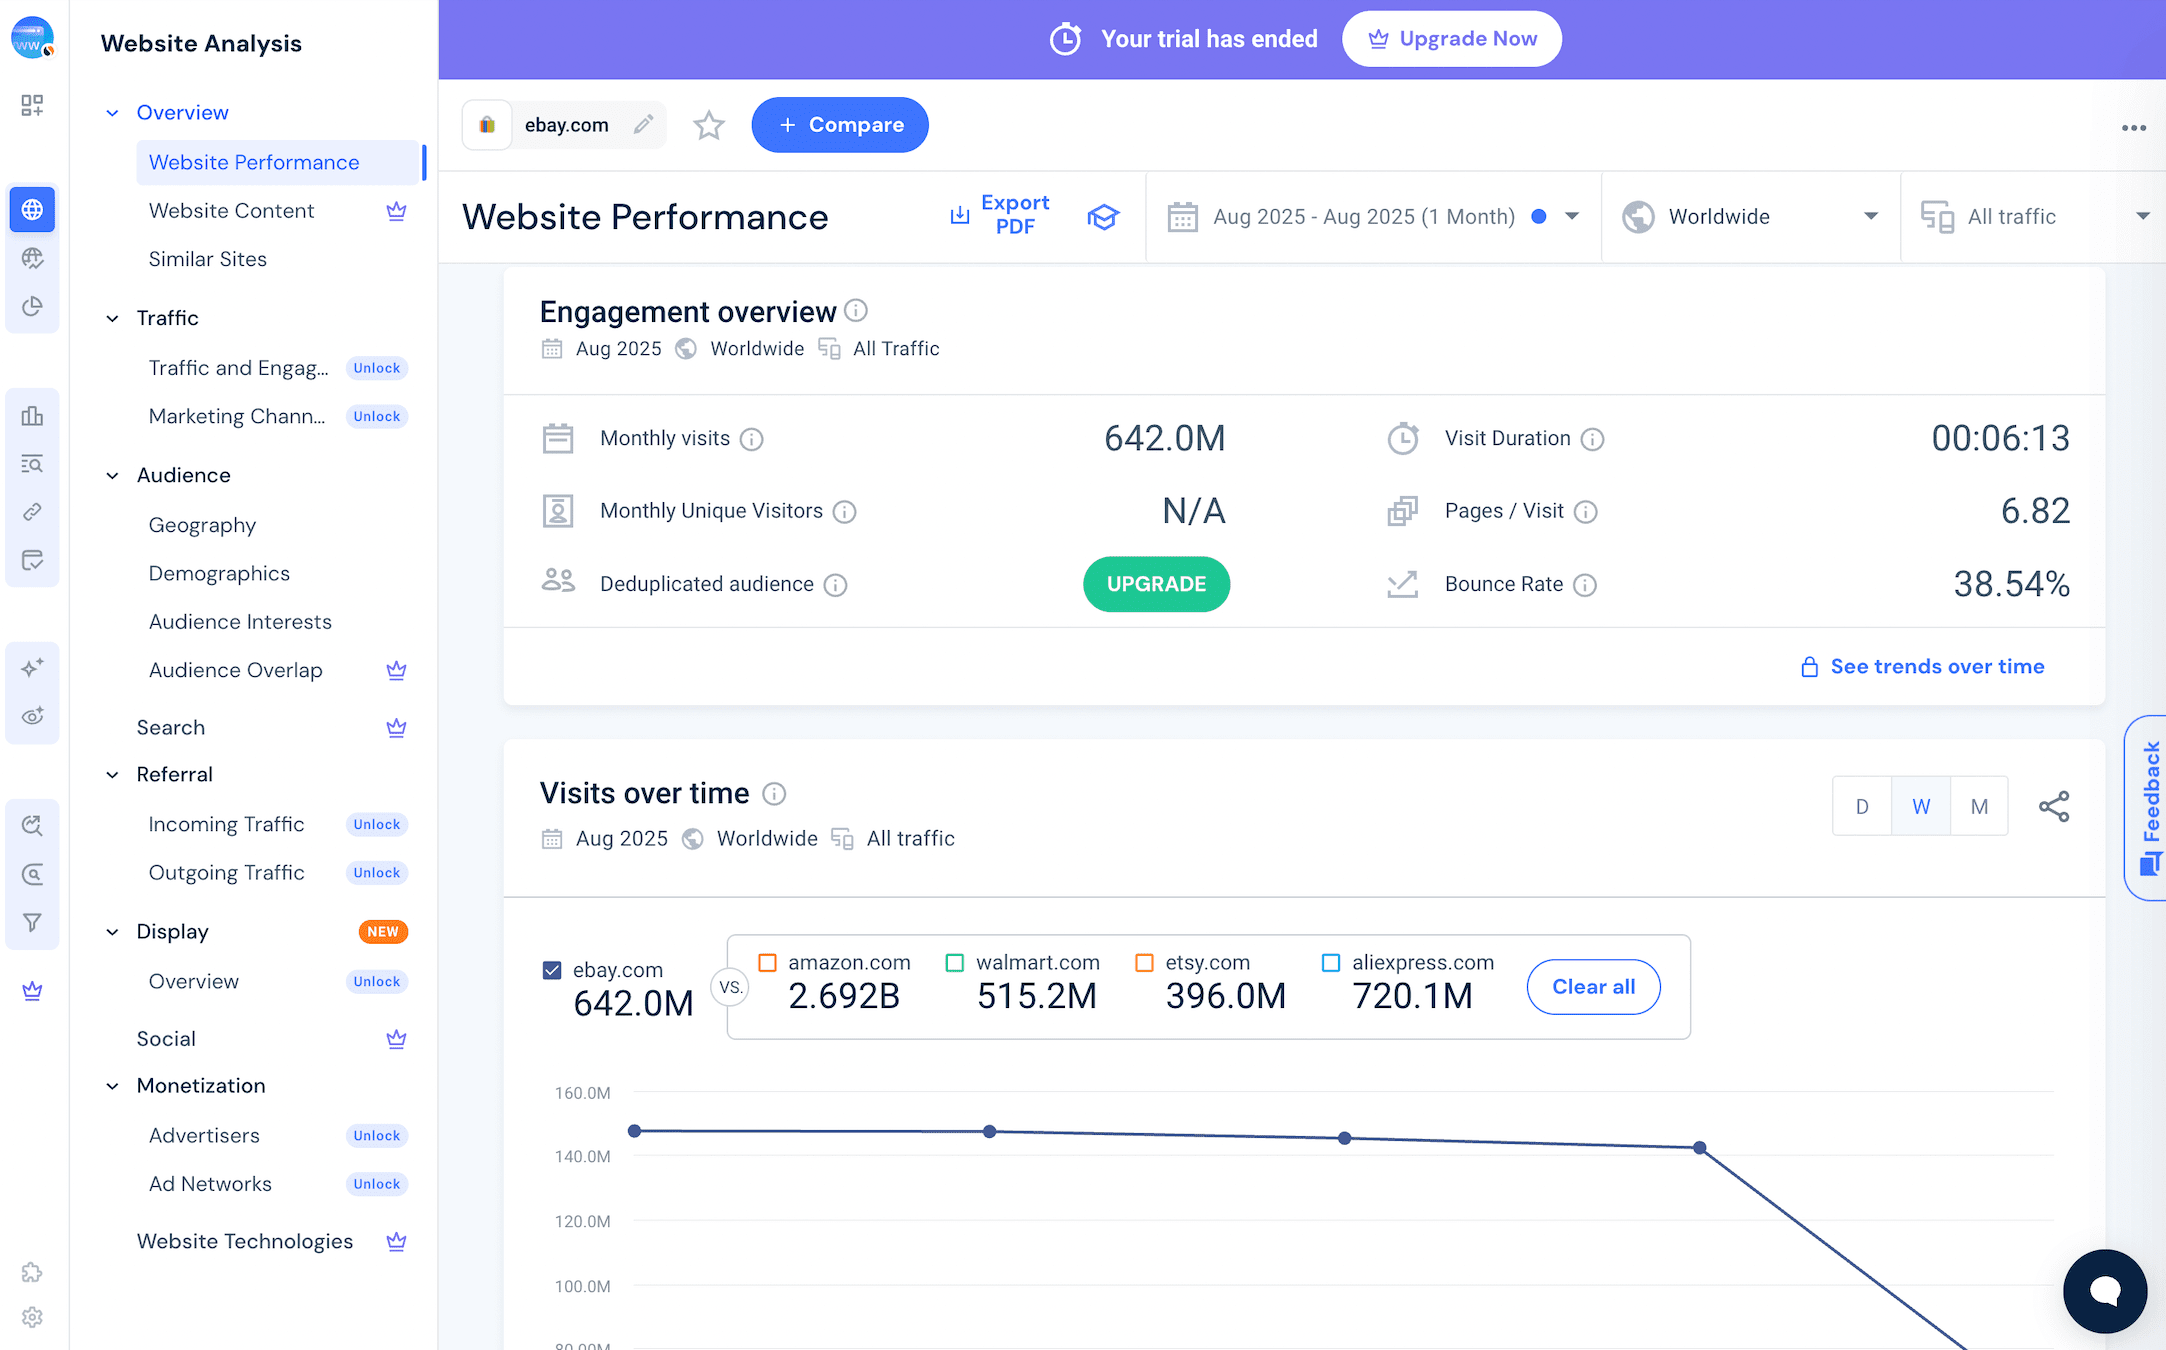Collapse the Referral section
The height and width of the screenshot is (1350, 2166).
click(112, 775)
